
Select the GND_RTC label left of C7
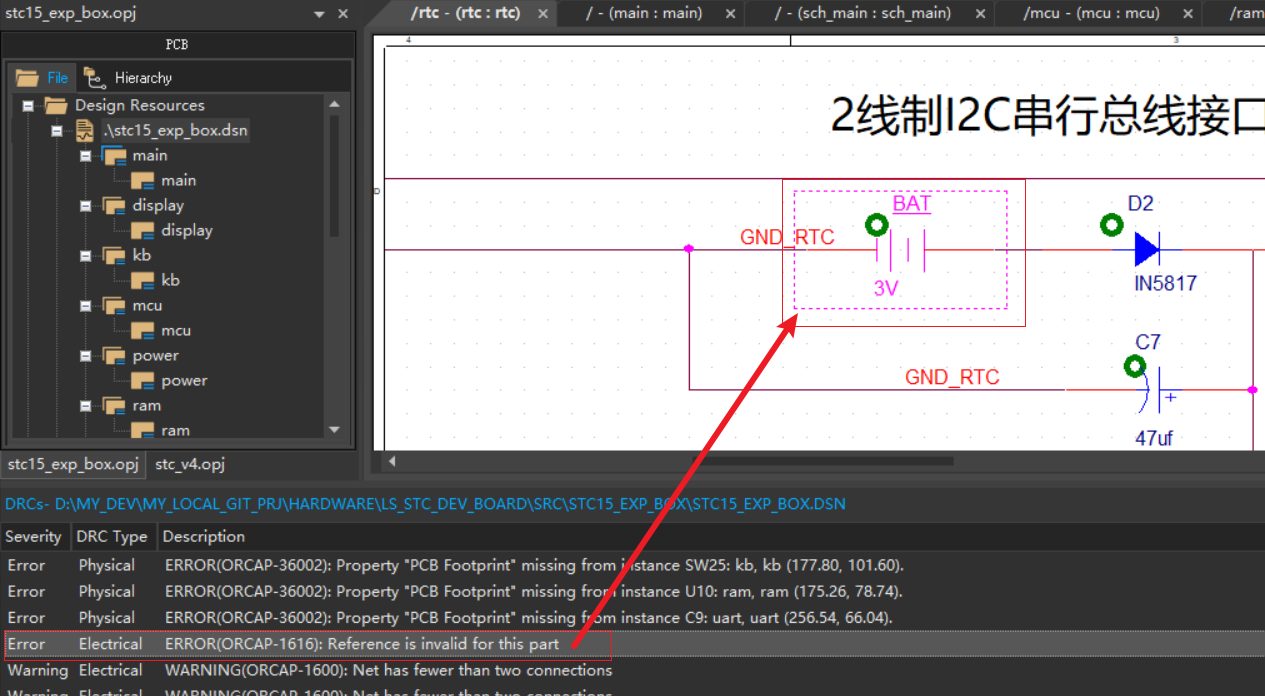click(952, 377)
